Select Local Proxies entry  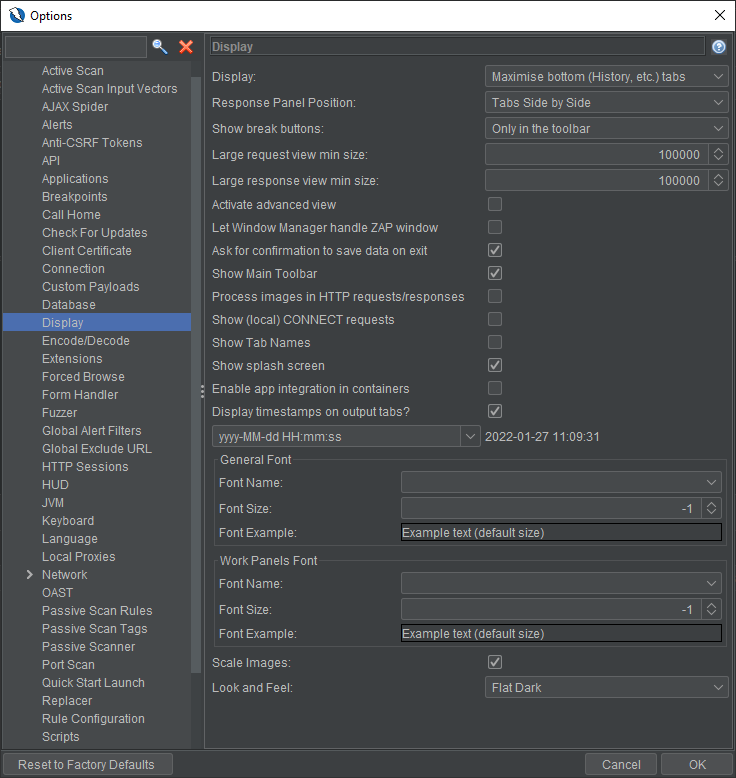point(78,557)
